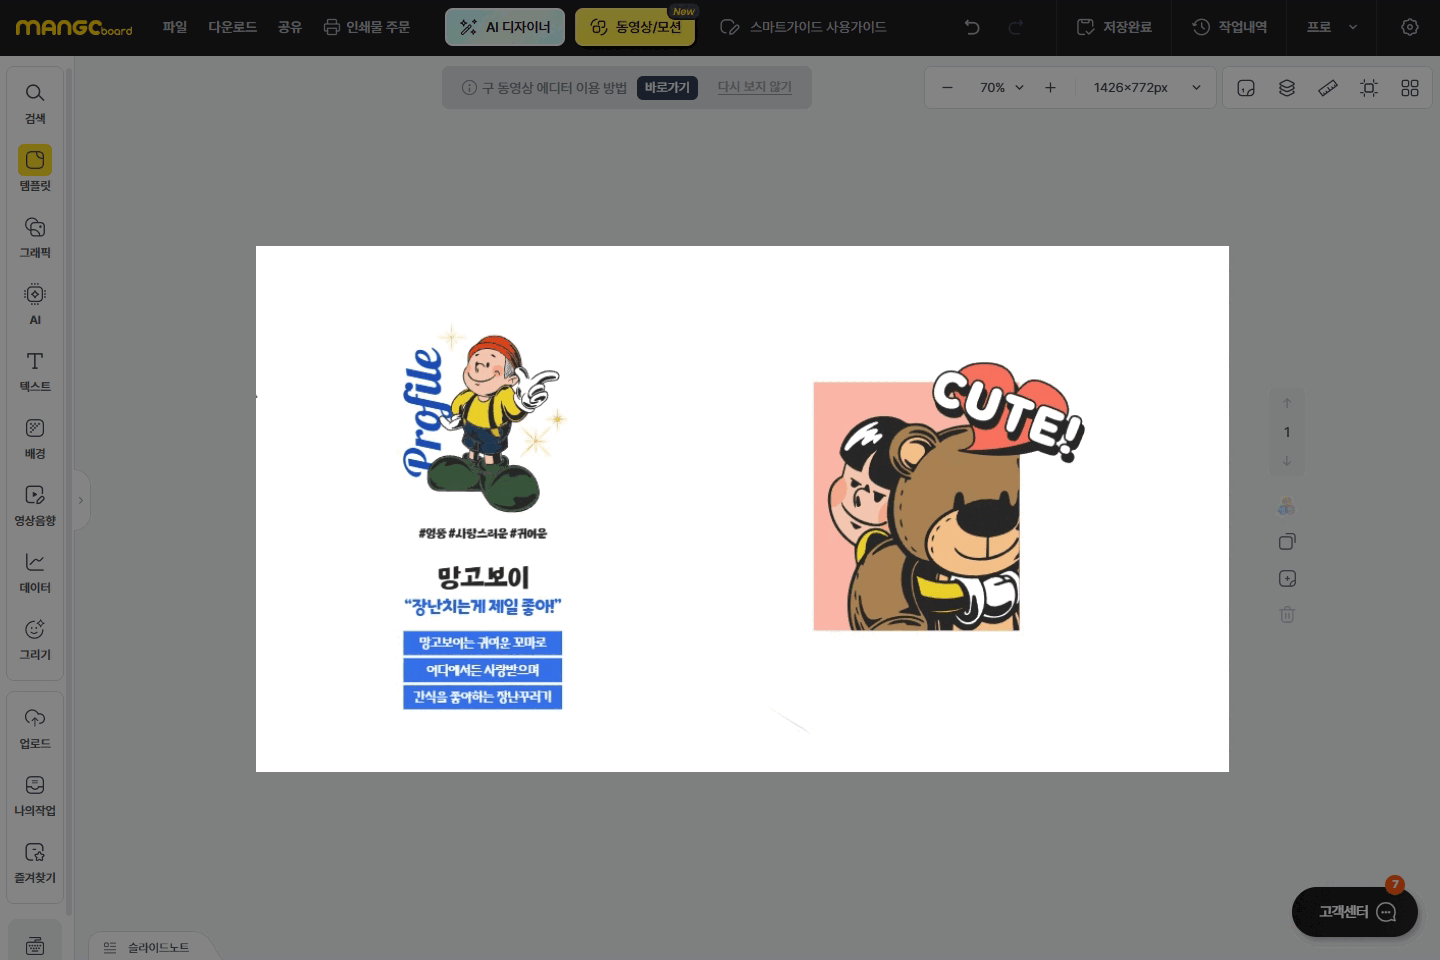The width and height of the screenshot is (1440, 960).
Task: Open the layers stack icon
Action: click(1287, 88)
